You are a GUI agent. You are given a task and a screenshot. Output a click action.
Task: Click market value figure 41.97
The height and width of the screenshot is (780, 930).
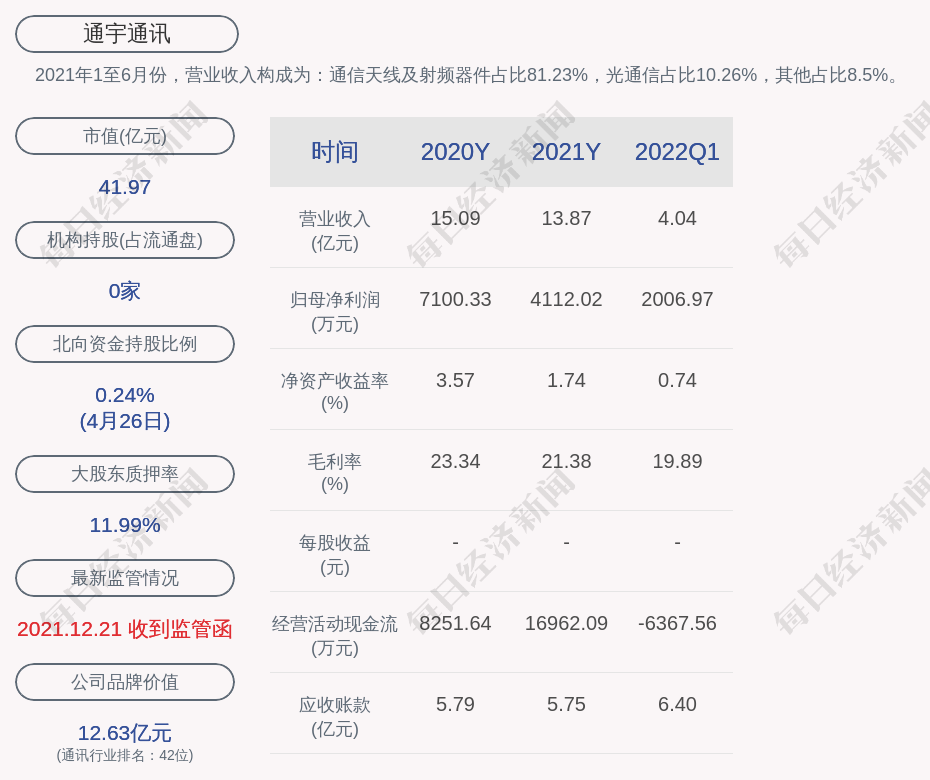[x=125, y=187]
